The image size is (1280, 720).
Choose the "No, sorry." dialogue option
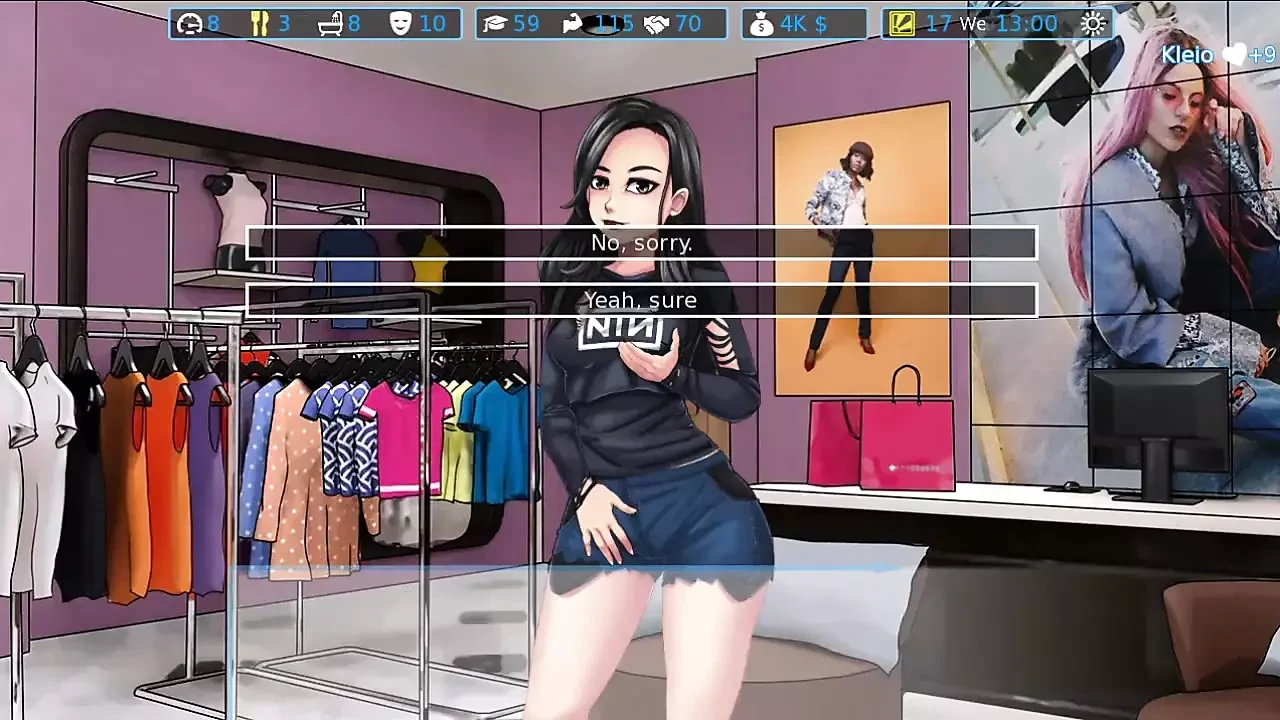[x=641, y=243]
